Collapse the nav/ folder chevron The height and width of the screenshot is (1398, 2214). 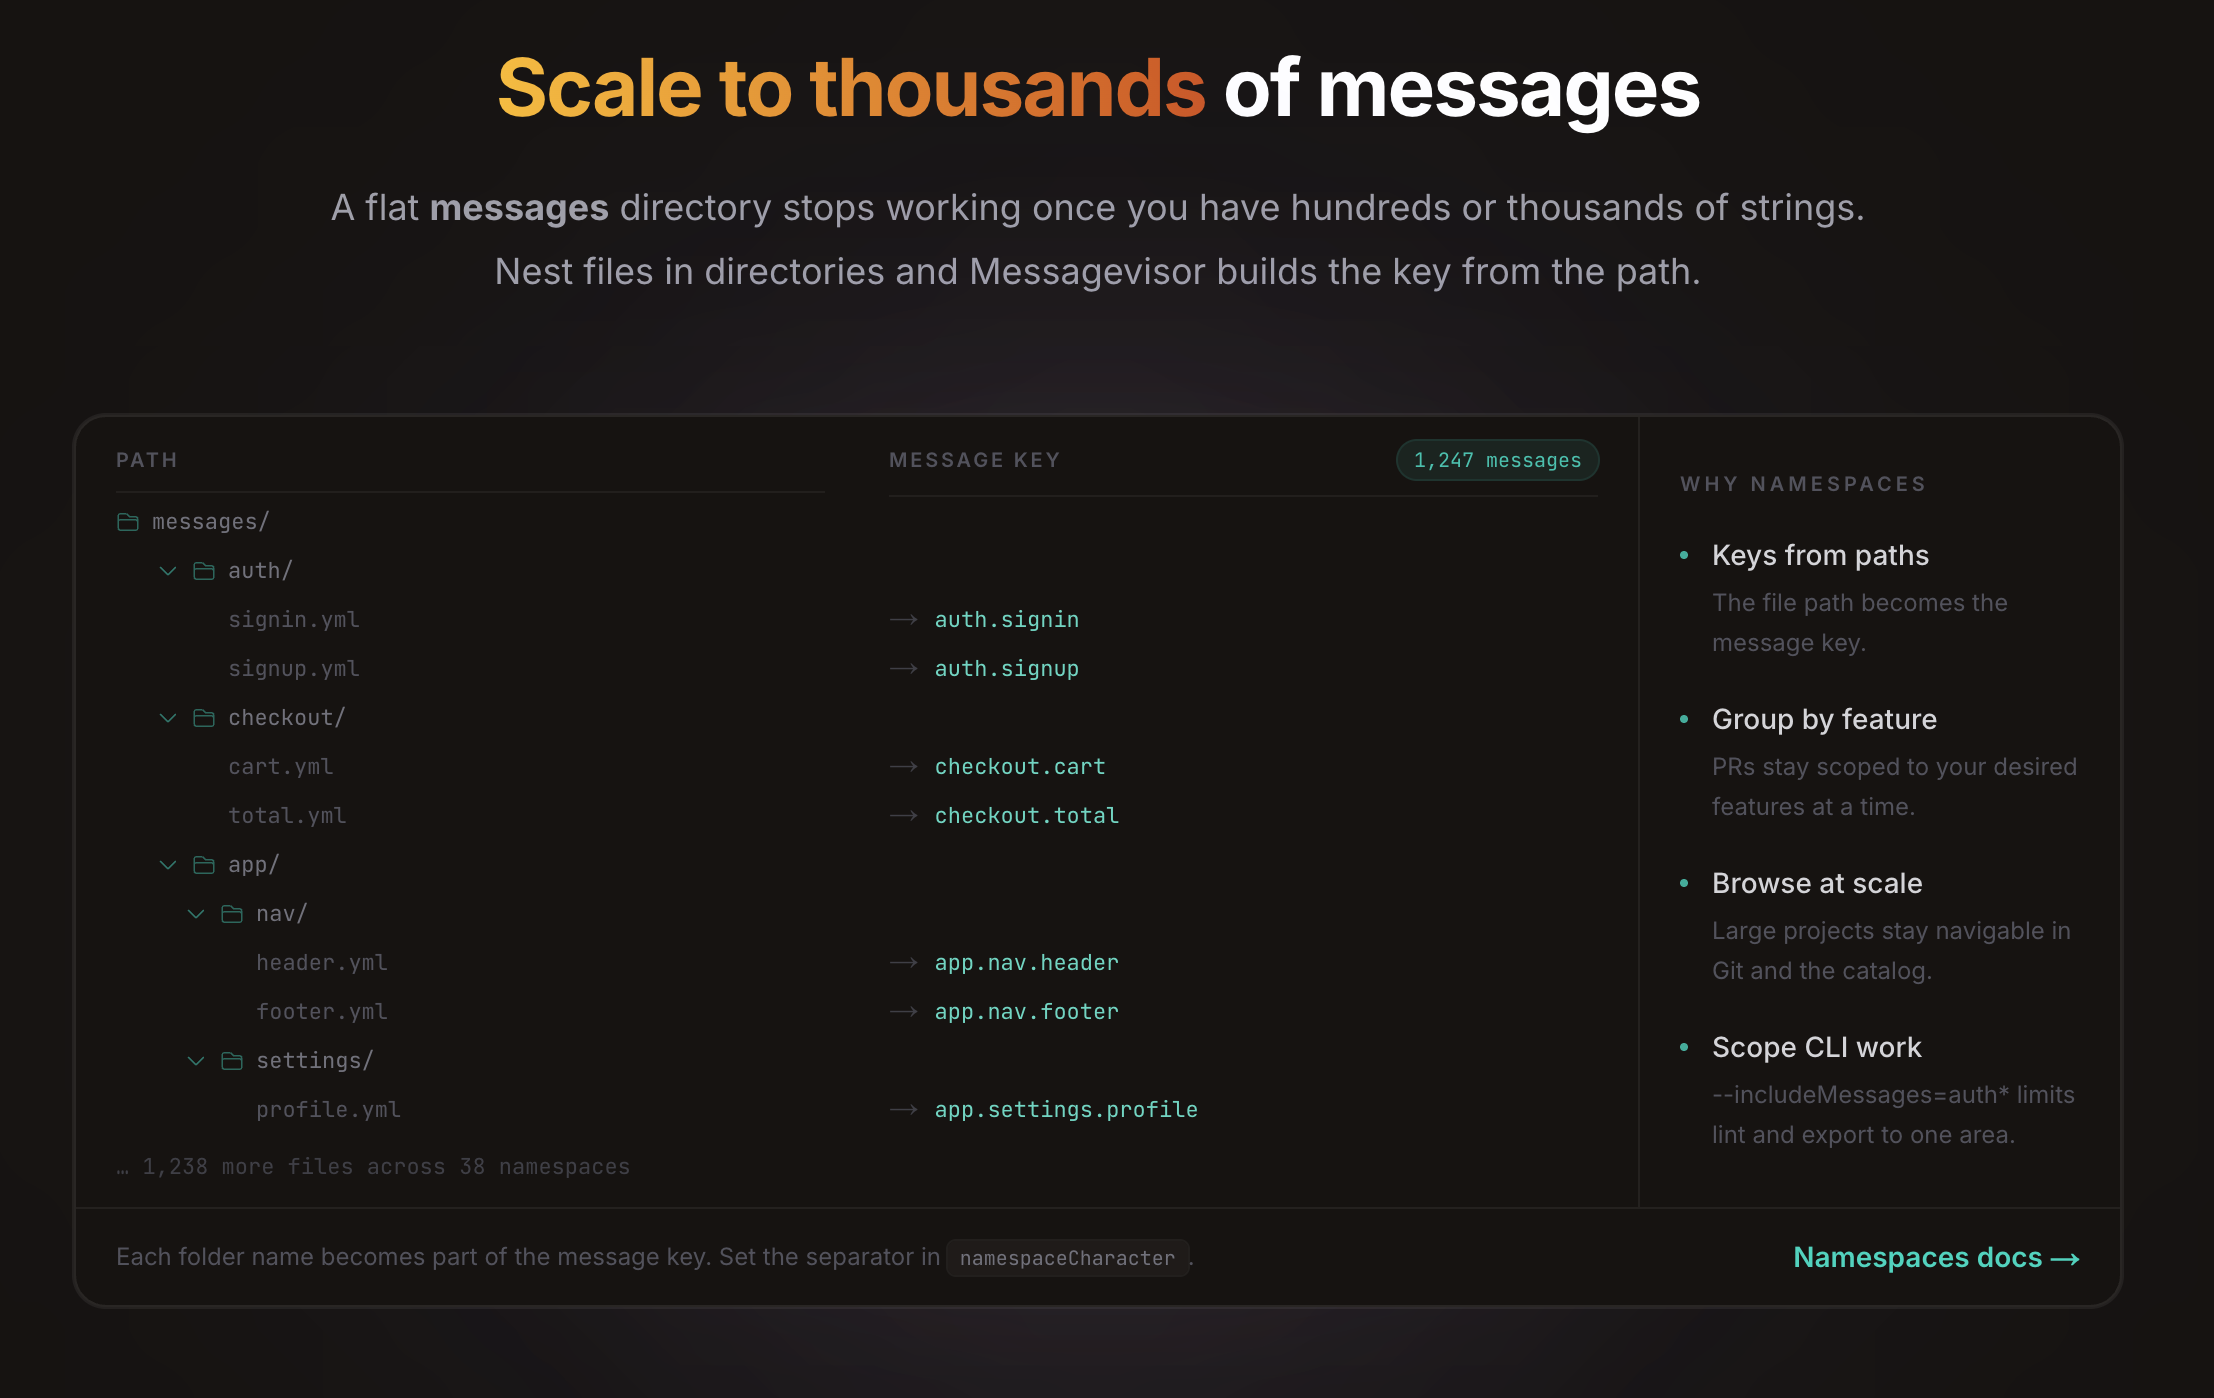coord(196,914)
